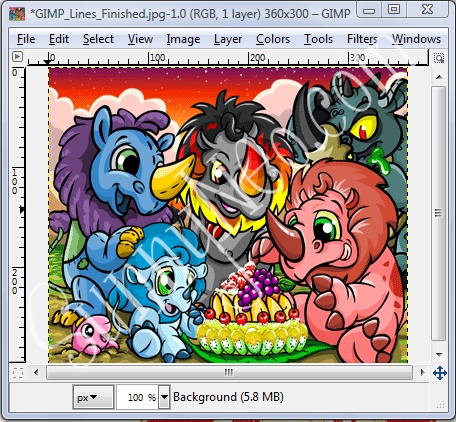Open the Layer menu
456x422 pixels.
[228, 39]
